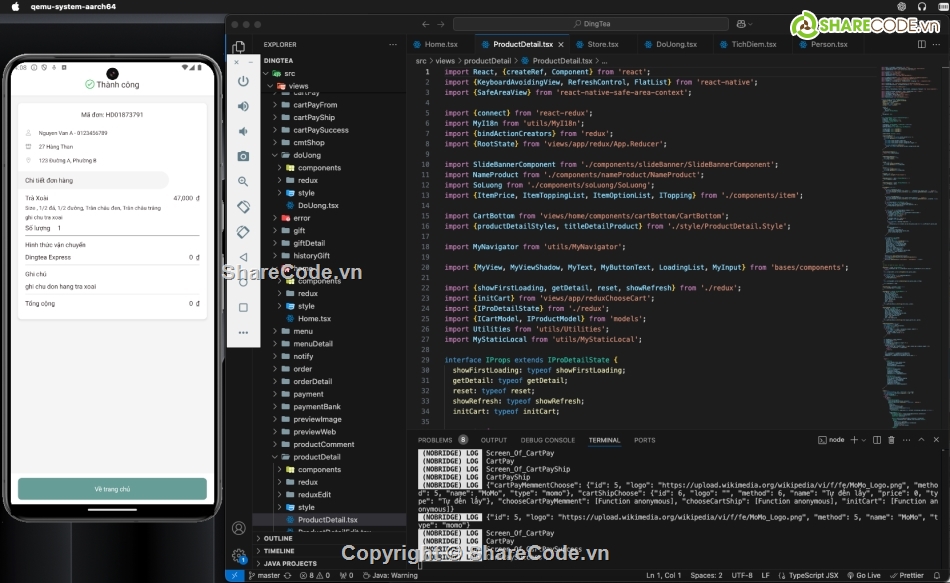
Task: Click UTF-8 encoding in status bar
Action: [x=742, y=576]
